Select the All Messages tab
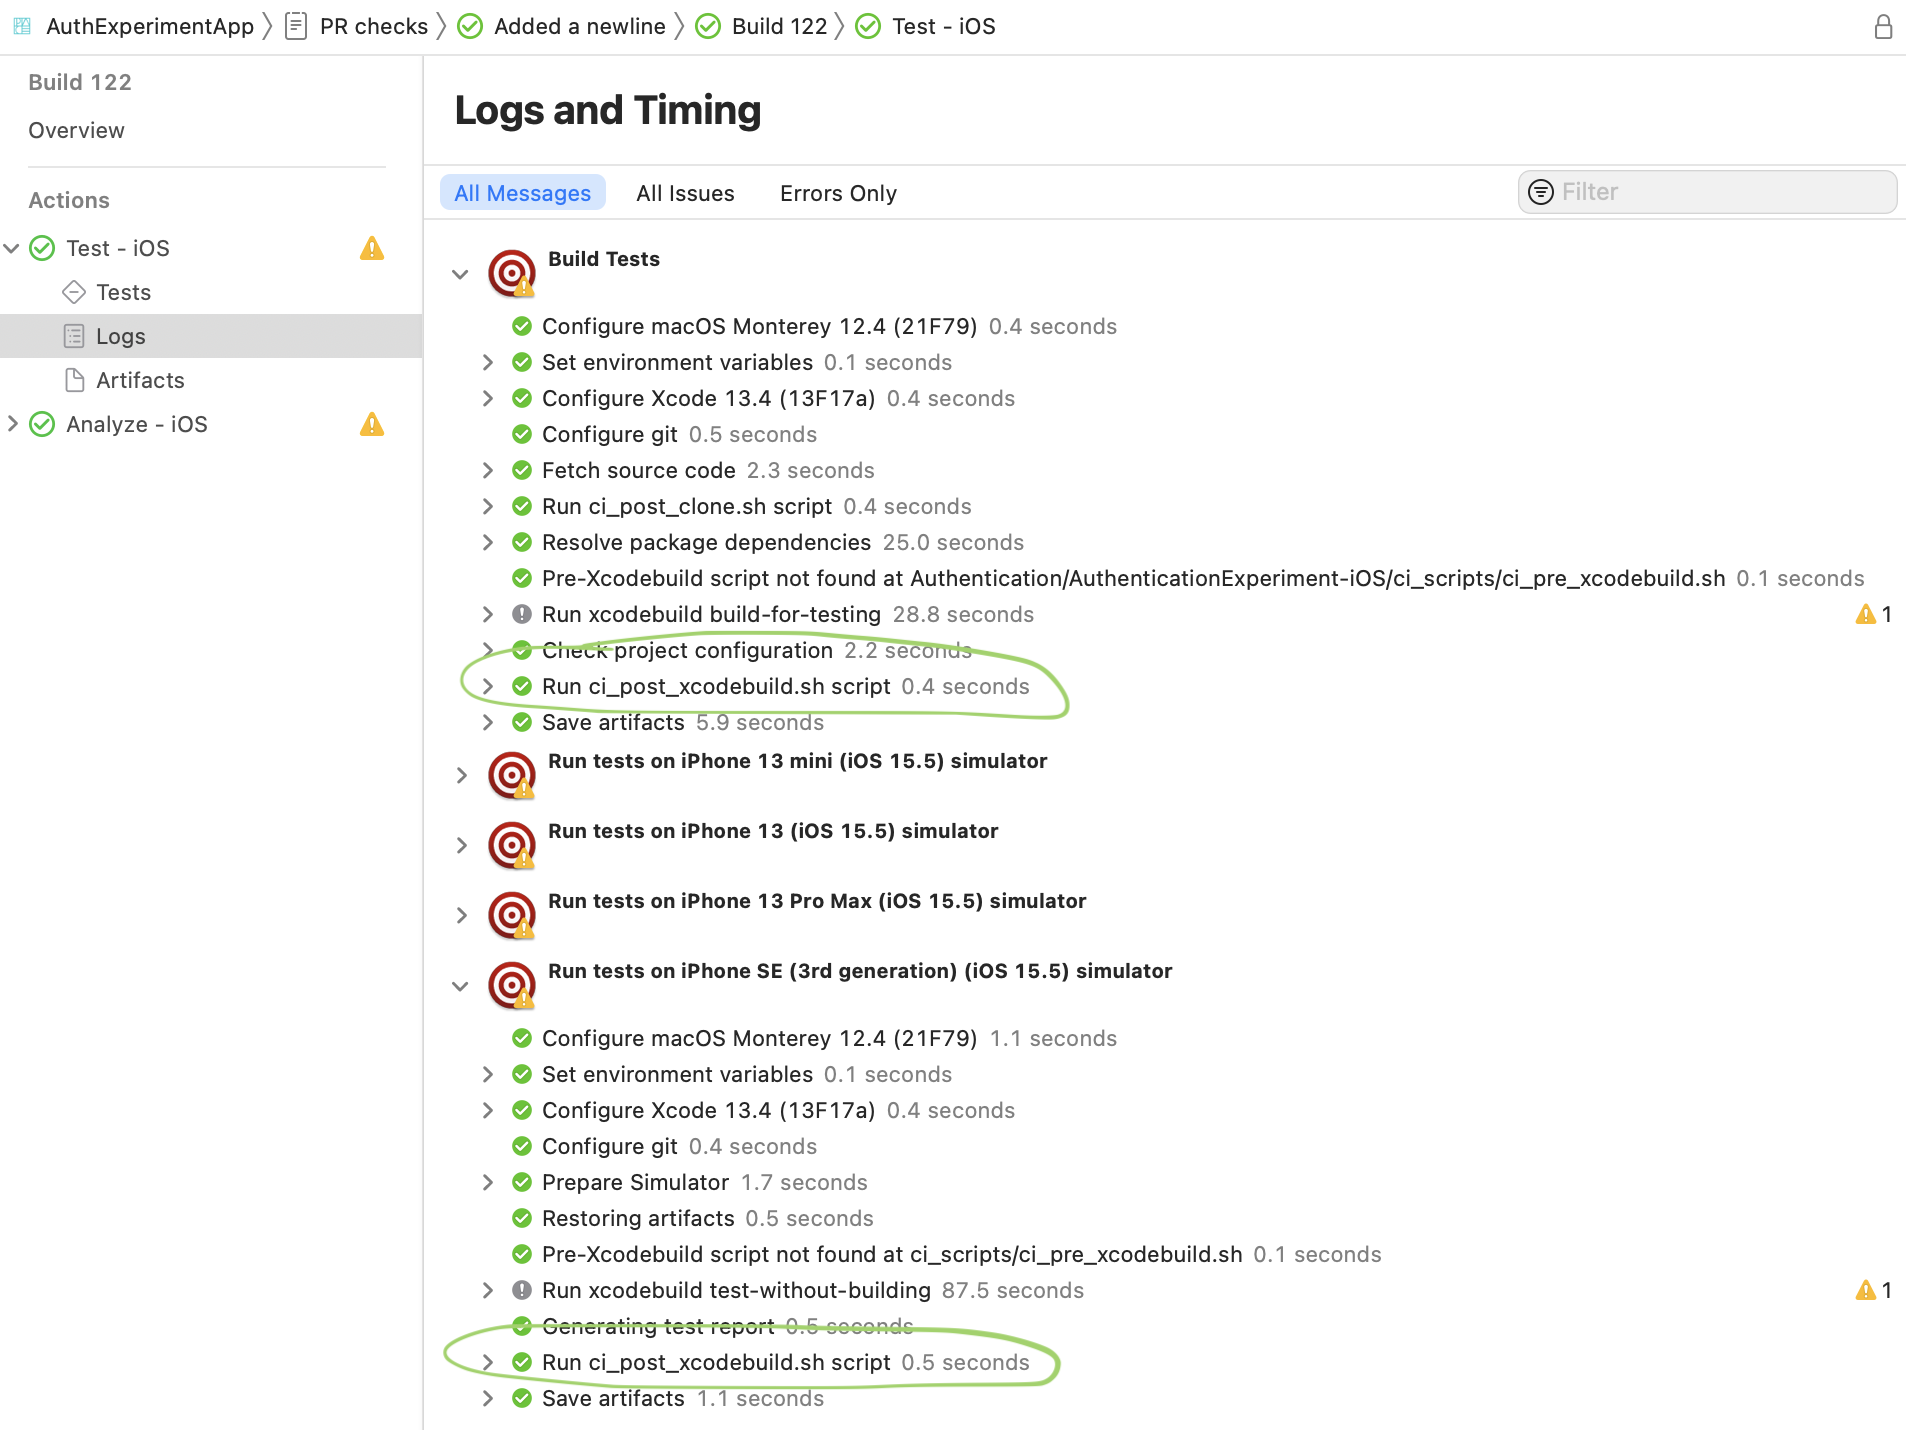The height and width of the screenshot is (1430, 1906). [x=523, y=193]
